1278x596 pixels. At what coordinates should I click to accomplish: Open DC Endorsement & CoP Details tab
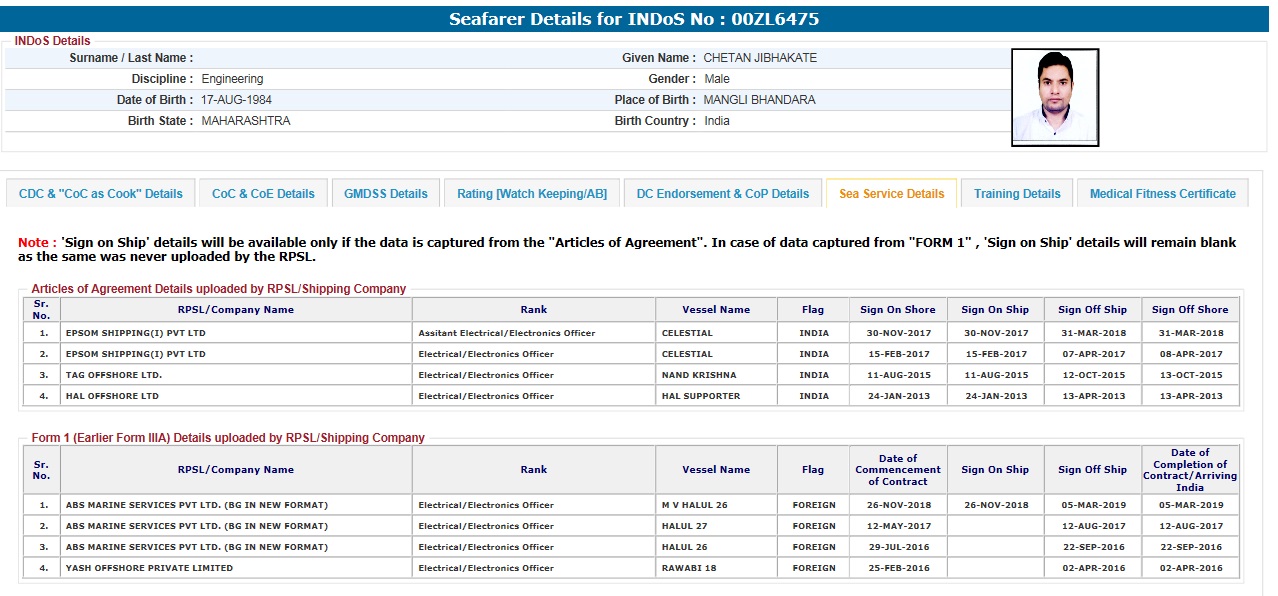[x=722, y=194]
